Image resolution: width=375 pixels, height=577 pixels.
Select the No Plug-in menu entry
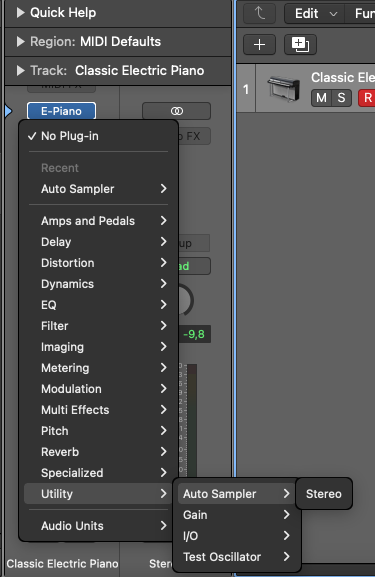point(98,136)
